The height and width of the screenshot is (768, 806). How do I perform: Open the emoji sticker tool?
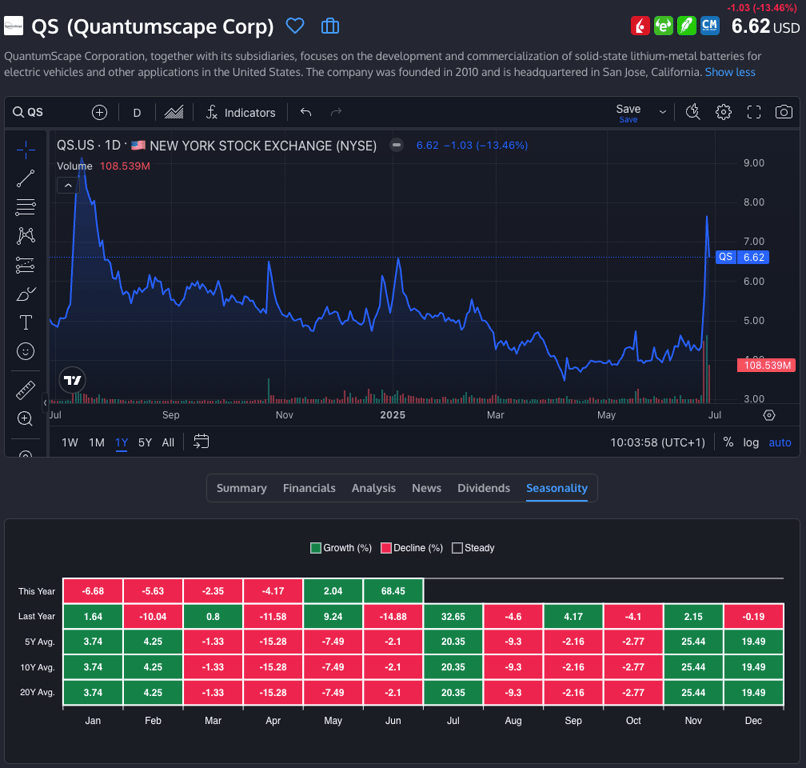pyautogui.click(x=26, y=351)
